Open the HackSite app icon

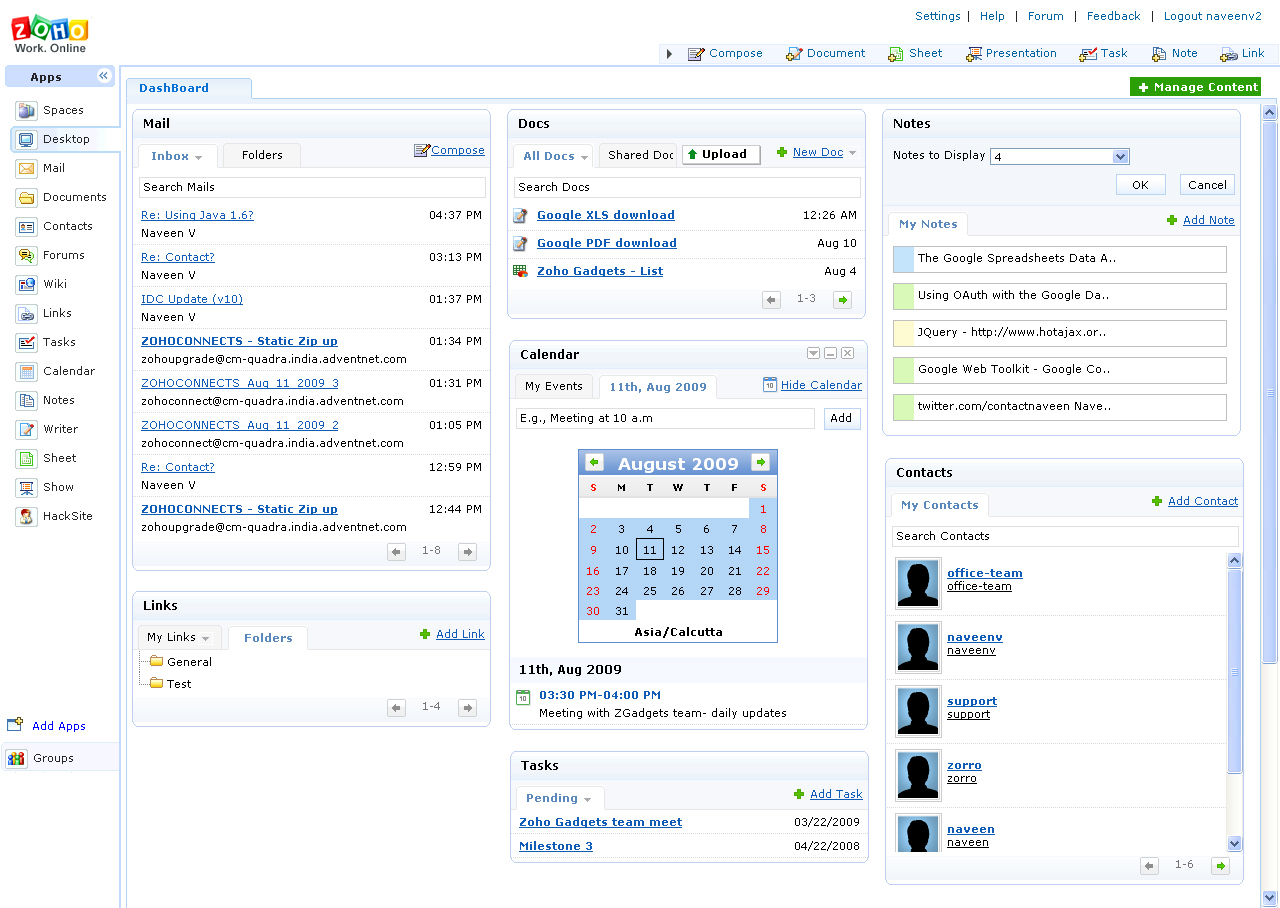26,516
